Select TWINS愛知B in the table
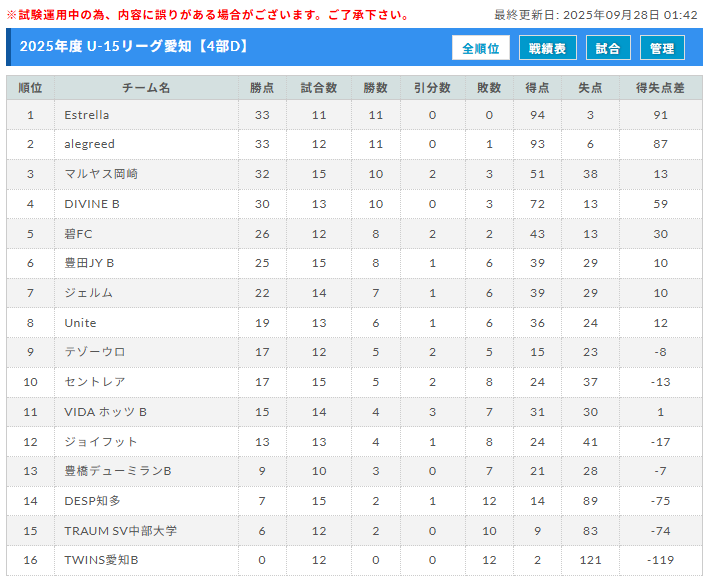This screenshot has height=584, width=713. pyautogui.click(x=101, y=560)
